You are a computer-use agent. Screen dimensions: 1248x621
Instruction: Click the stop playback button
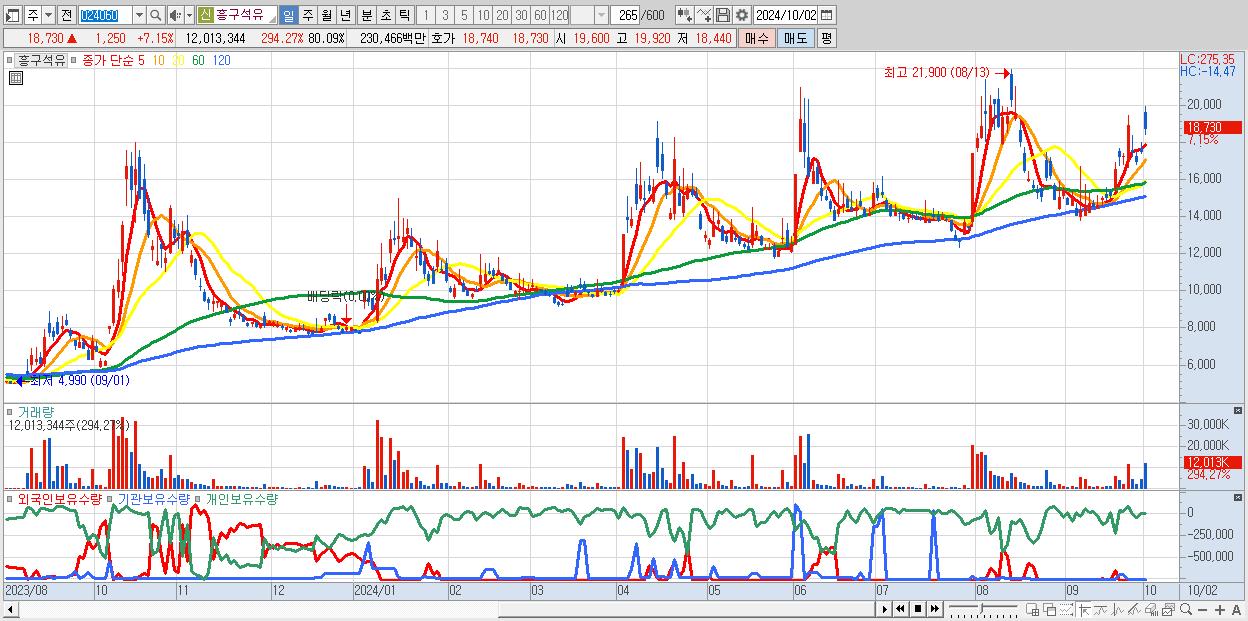pos(918,609)
